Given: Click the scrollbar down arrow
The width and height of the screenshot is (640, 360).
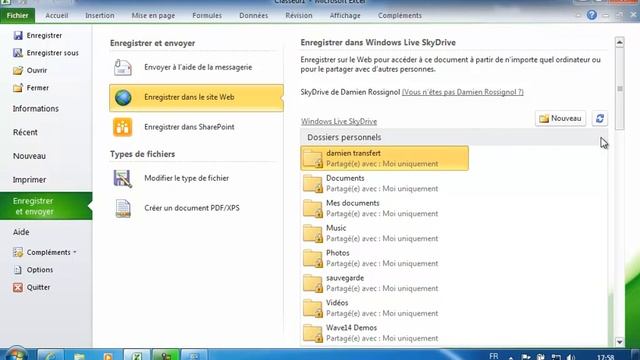Looking at the screenshot, I should tap(620, 342).
